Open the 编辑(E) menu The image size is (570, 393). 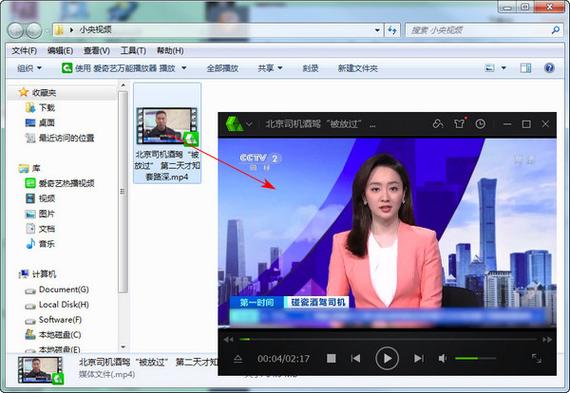point(60,51)
